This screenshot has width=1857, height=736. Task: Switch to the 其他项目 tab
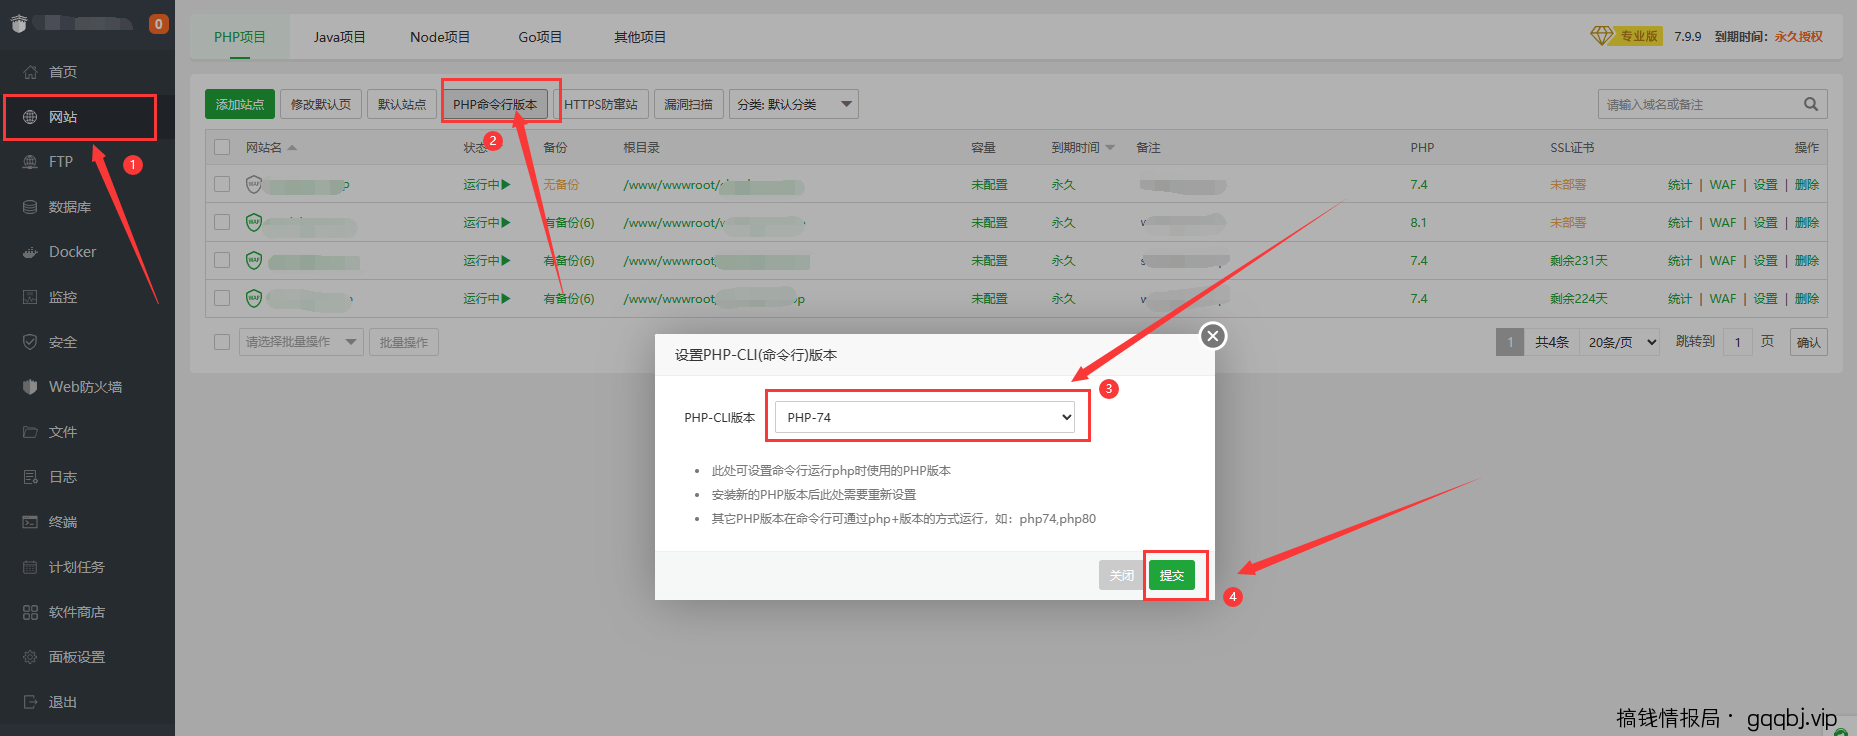click(640, 37)
